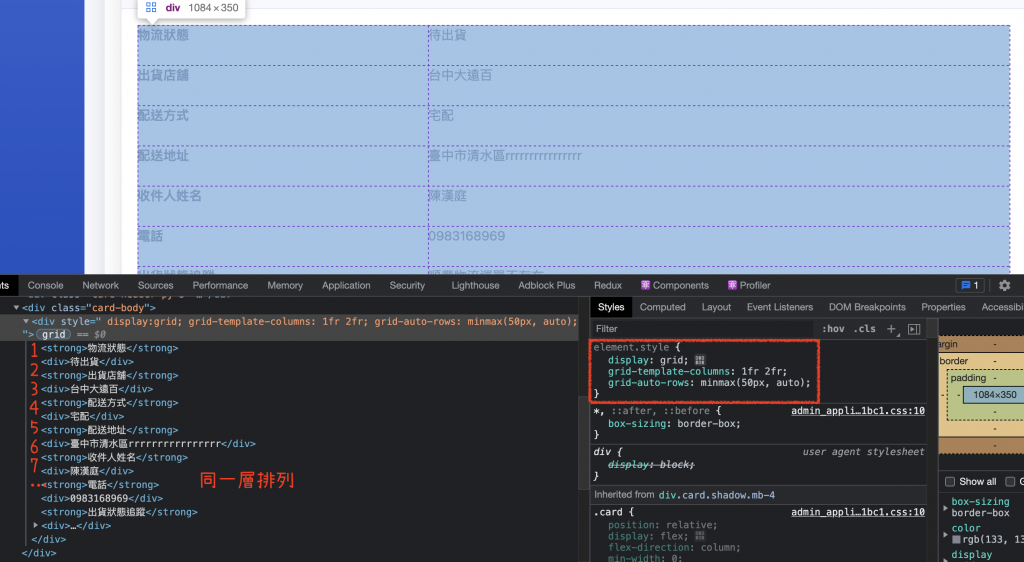The image size is (1024, 562).
Task: Collapse the grid style div node
Action: (26, 321)
